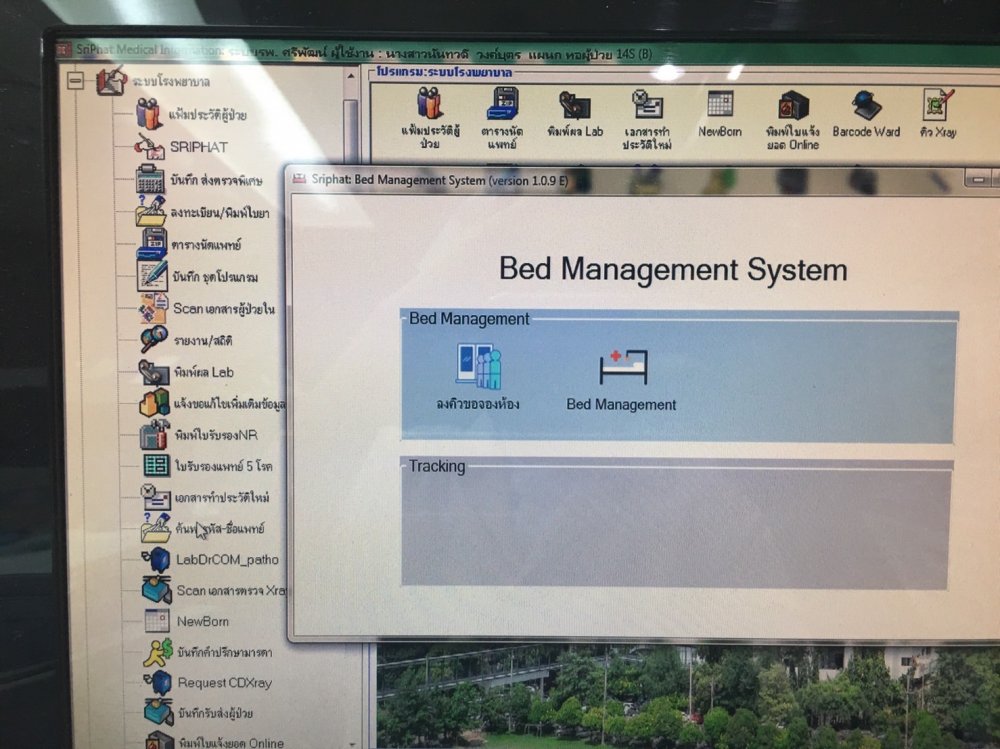Launch พิมพ์ผล Lab from the top icon panel

click(x=575, y=114)
